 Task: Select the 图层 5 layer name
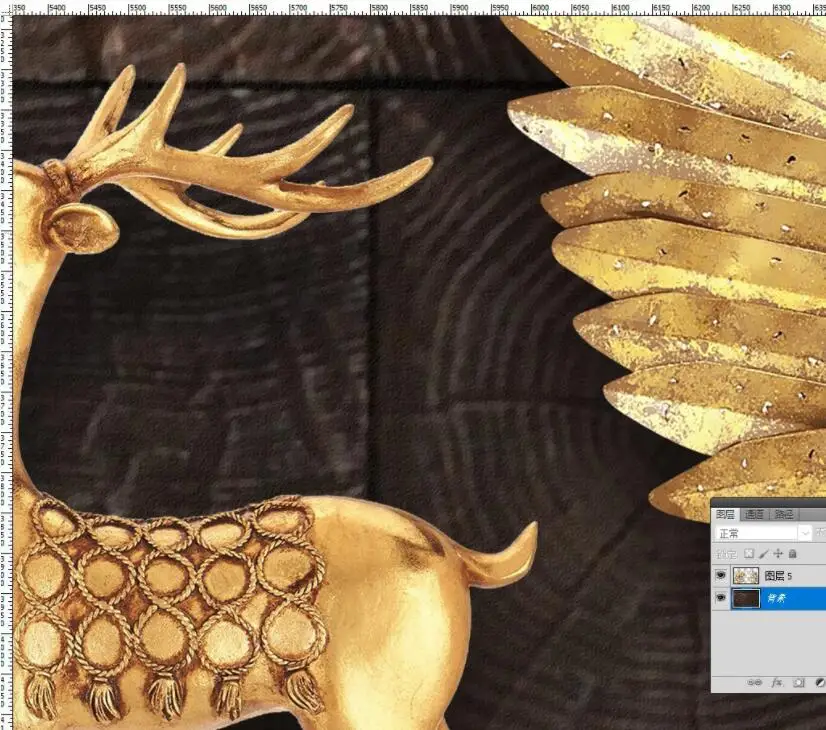pos(778,576)
